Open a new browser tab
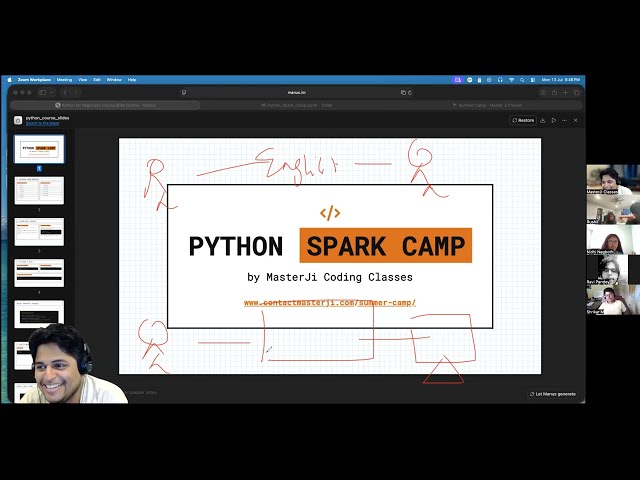This screenshot has width=640, height=480. coord(565,93)
